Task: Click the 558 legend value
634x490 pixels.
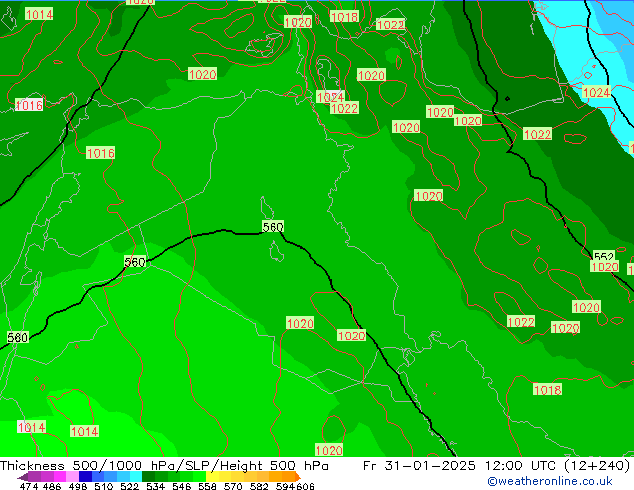Action: coord(207,486)
